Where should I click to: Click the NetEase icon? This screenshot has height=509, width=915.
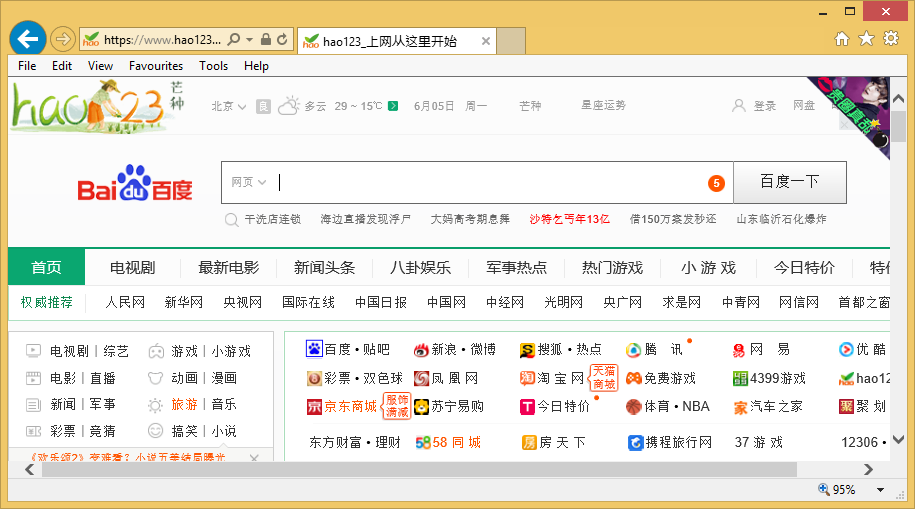tap(739, 350)
